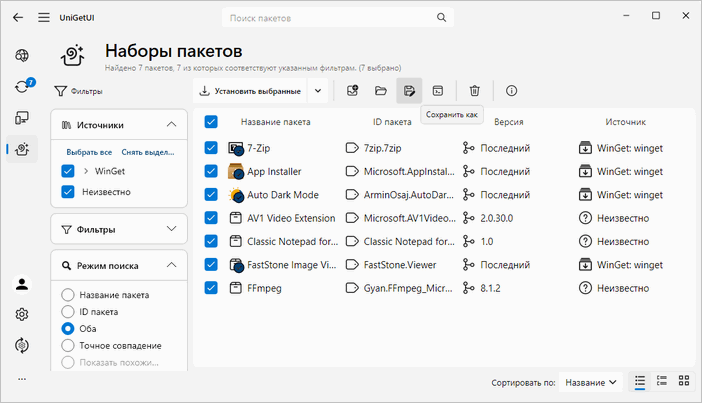This screenshot has height=403, width=702.
Task: Sort by ID пакета column header
Action: (392, 122)
